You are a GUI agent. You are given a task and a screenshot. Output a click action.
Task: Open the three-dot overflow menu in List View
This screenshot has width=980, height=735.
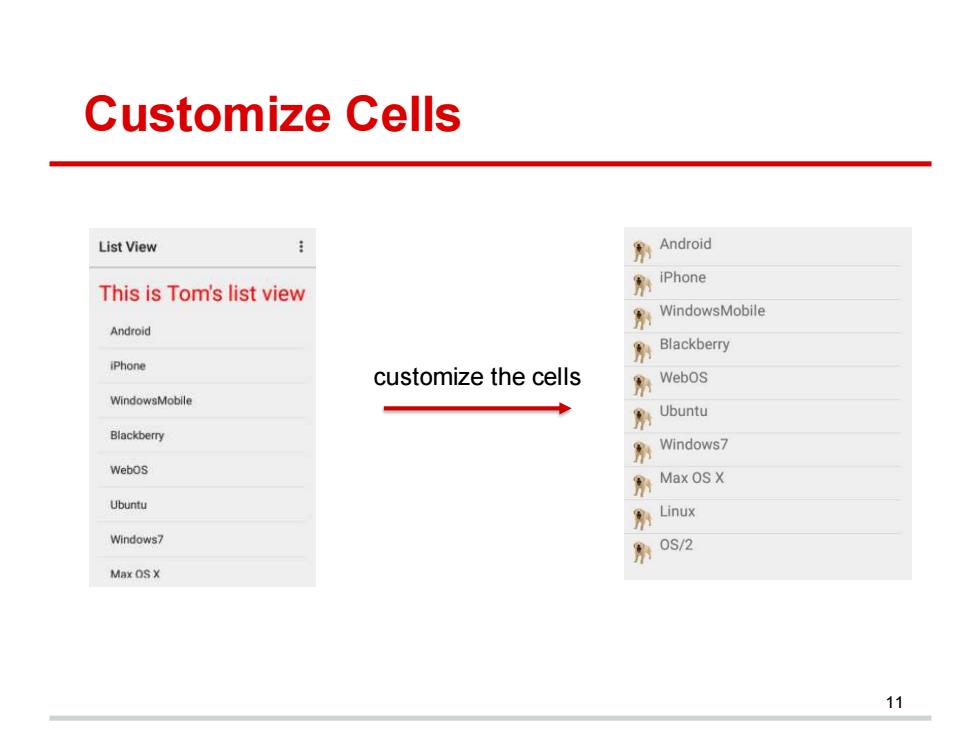(301, 247)
